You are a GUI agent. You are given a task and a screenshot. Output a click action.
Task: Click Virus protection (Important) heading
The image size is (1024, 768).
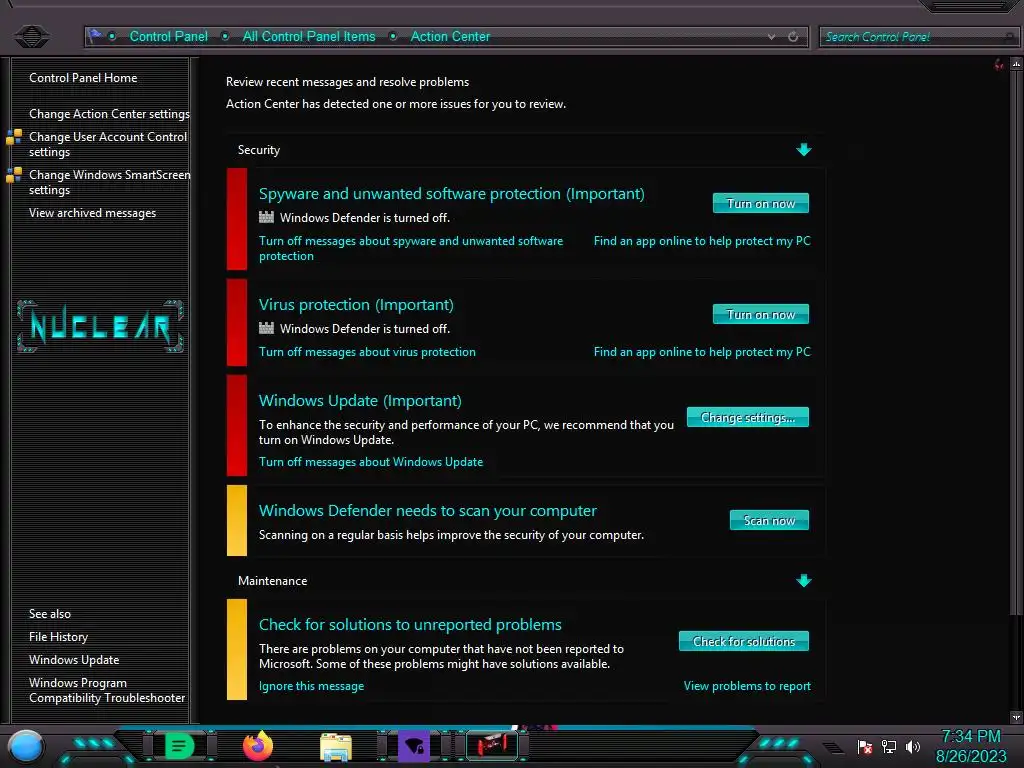coord(356,304)
